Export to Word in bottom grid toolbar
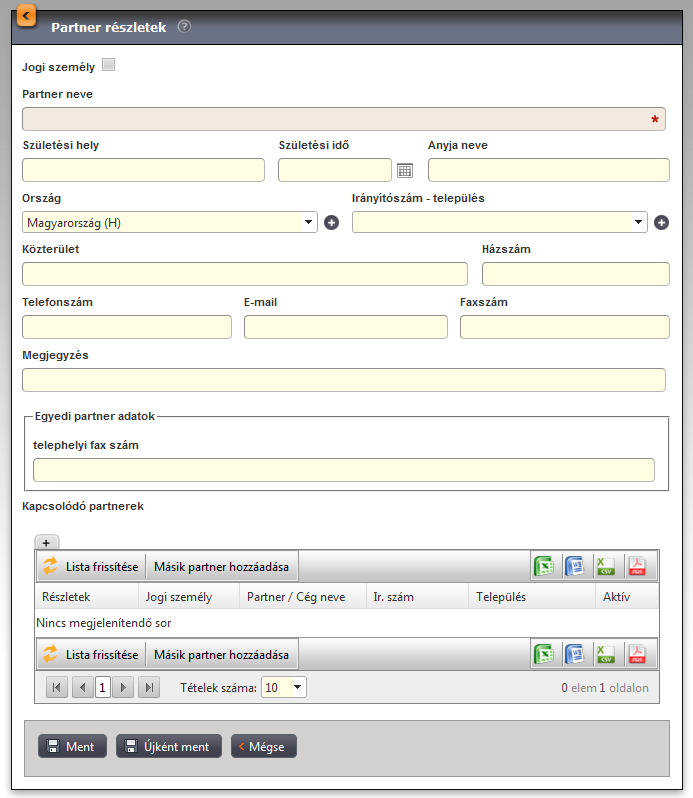 point(575,654)
